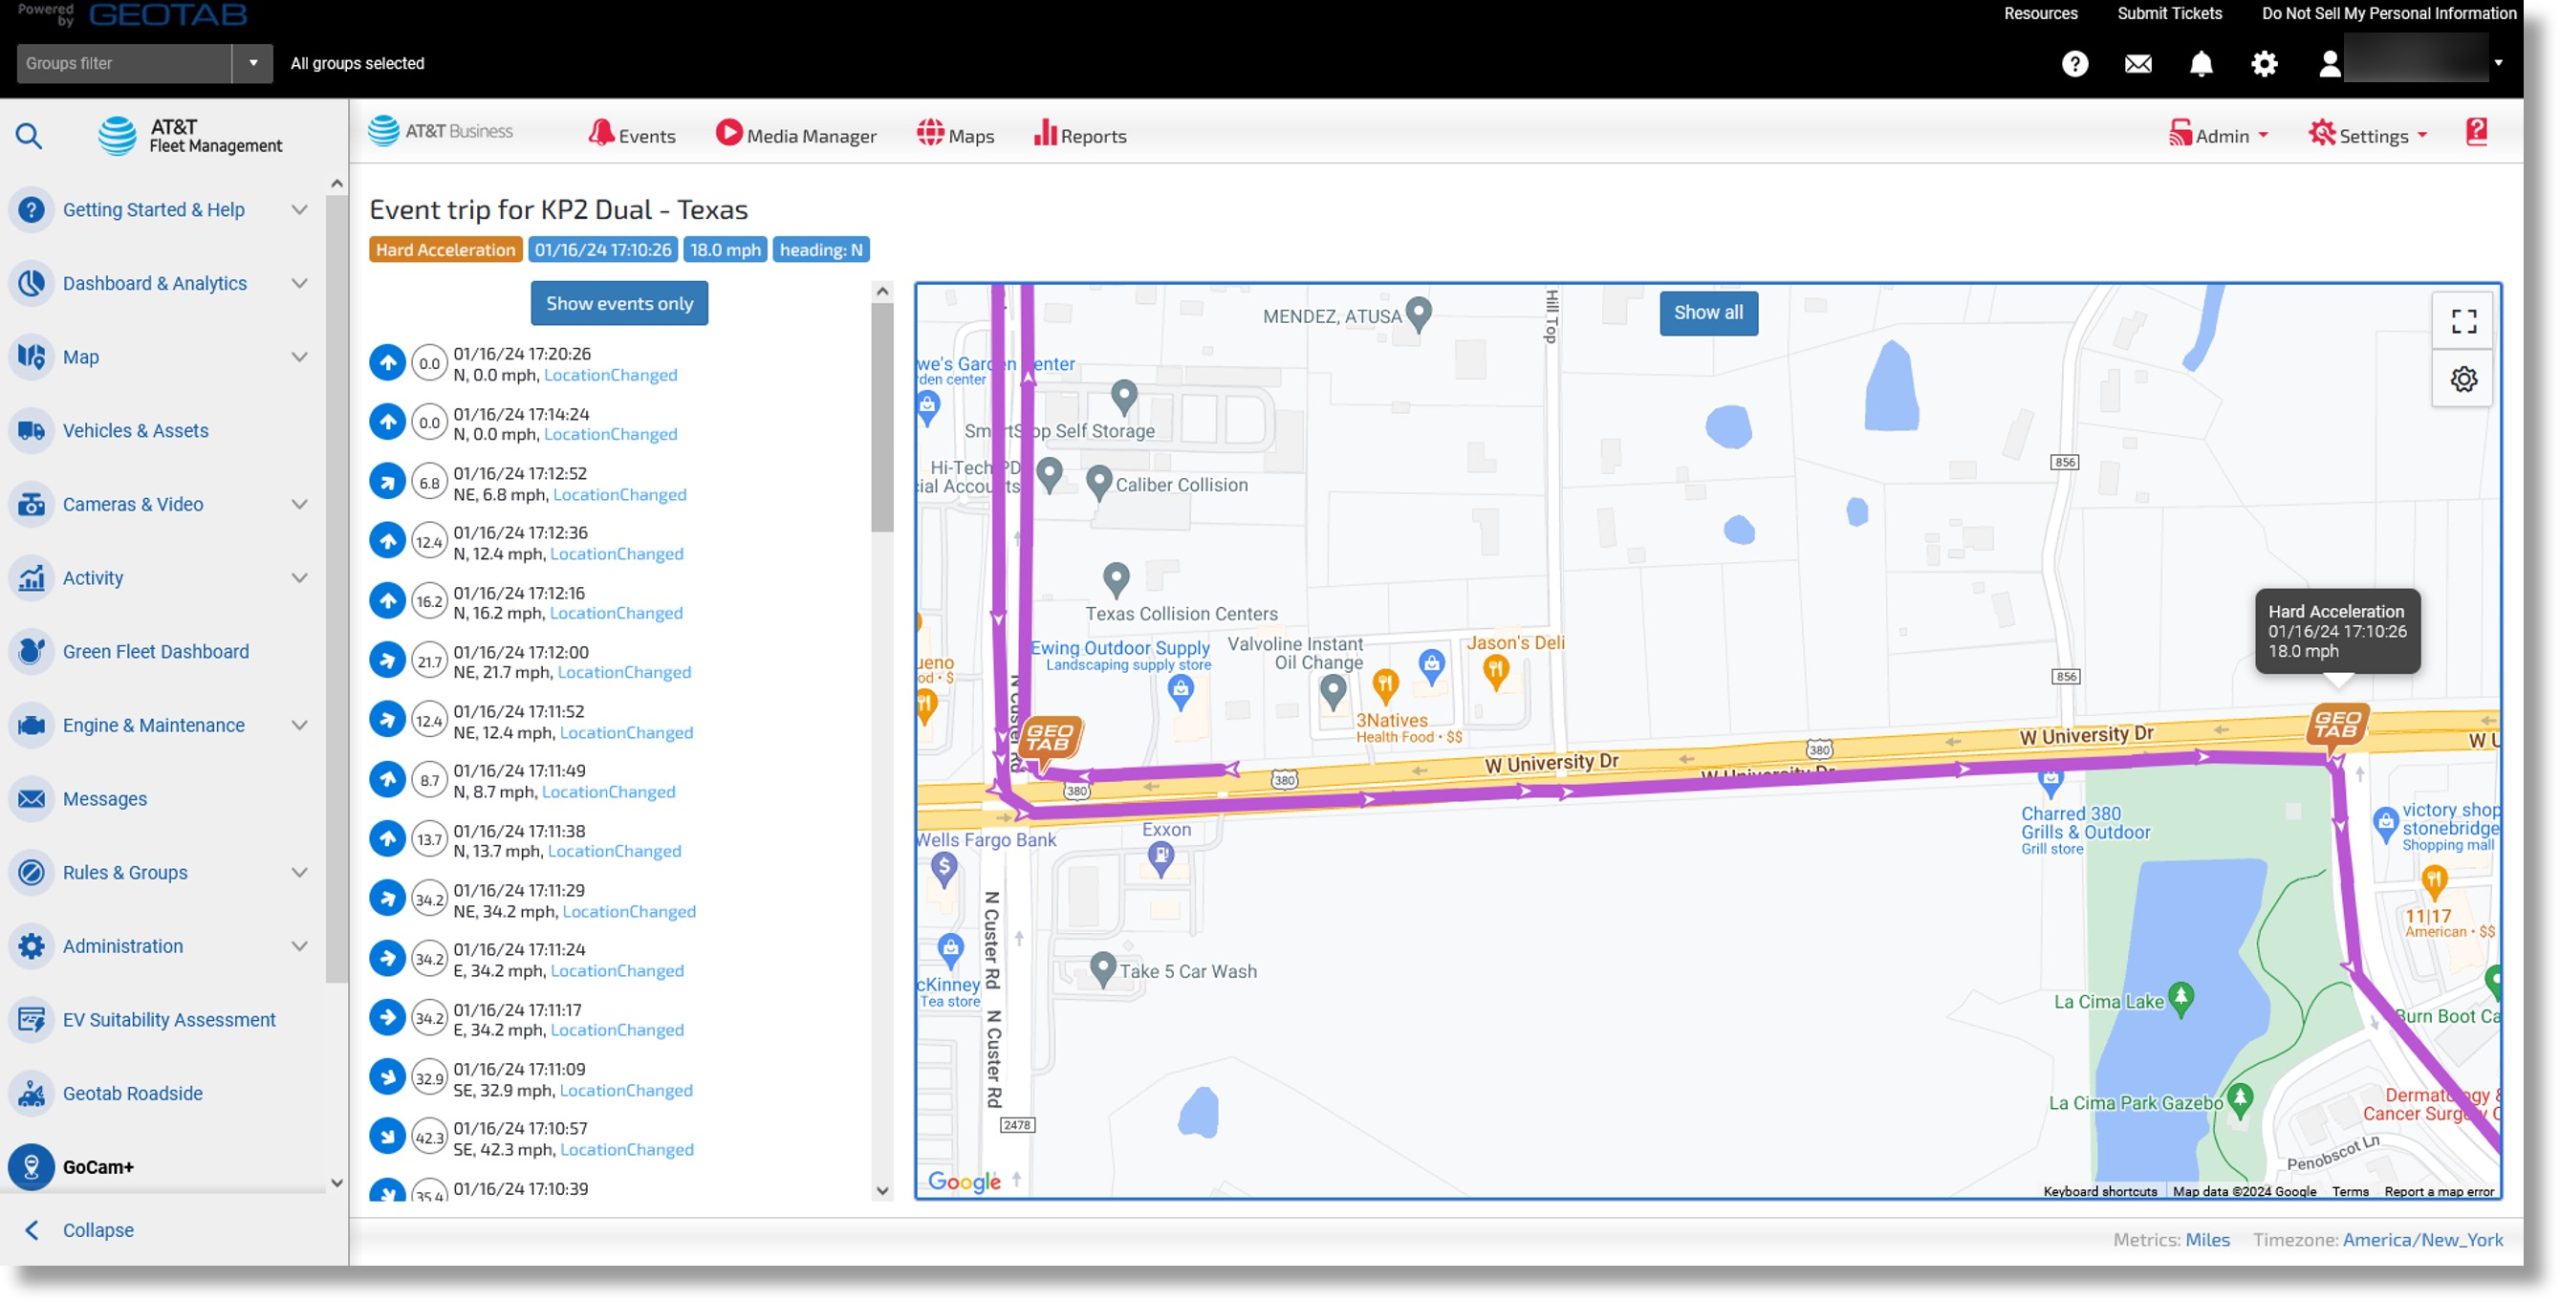Open the gear settings icon in top bar

pos(2264,64)
